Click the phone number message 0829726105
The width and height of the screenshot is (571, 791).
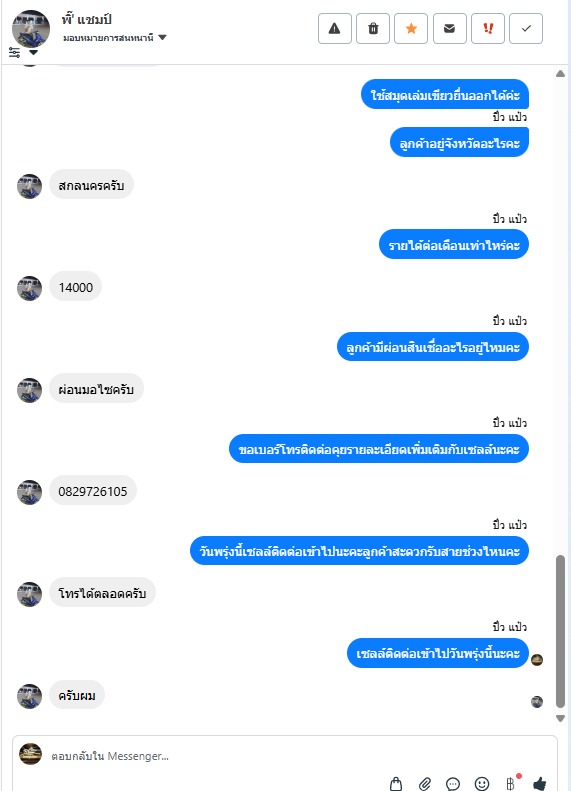click(93, 491)
